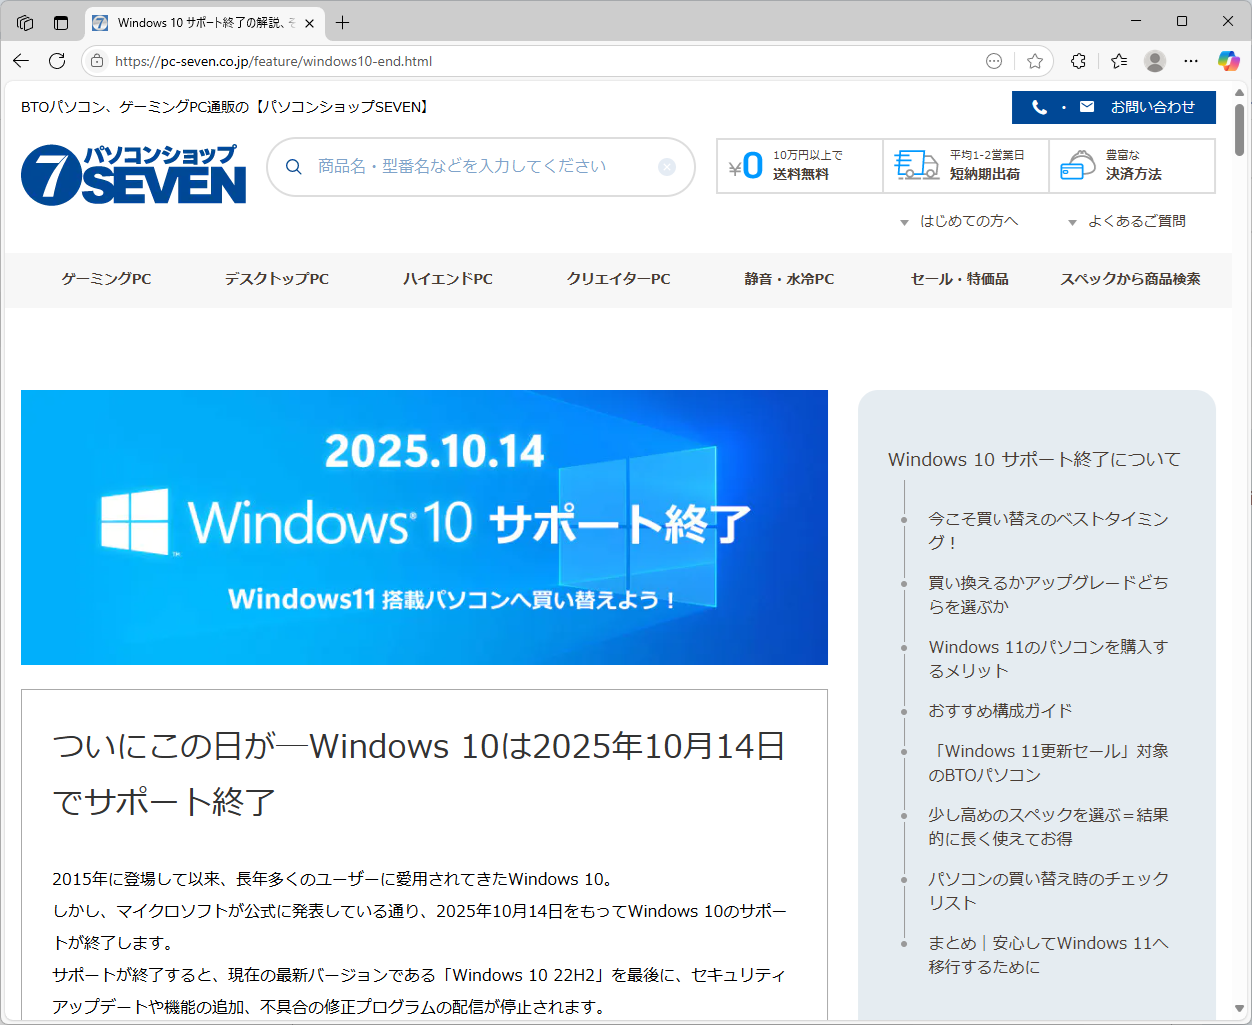This screenshot has height=1025, width=1252.
Task: Click phone icon in contact button
Action: tap(1040, 107)
